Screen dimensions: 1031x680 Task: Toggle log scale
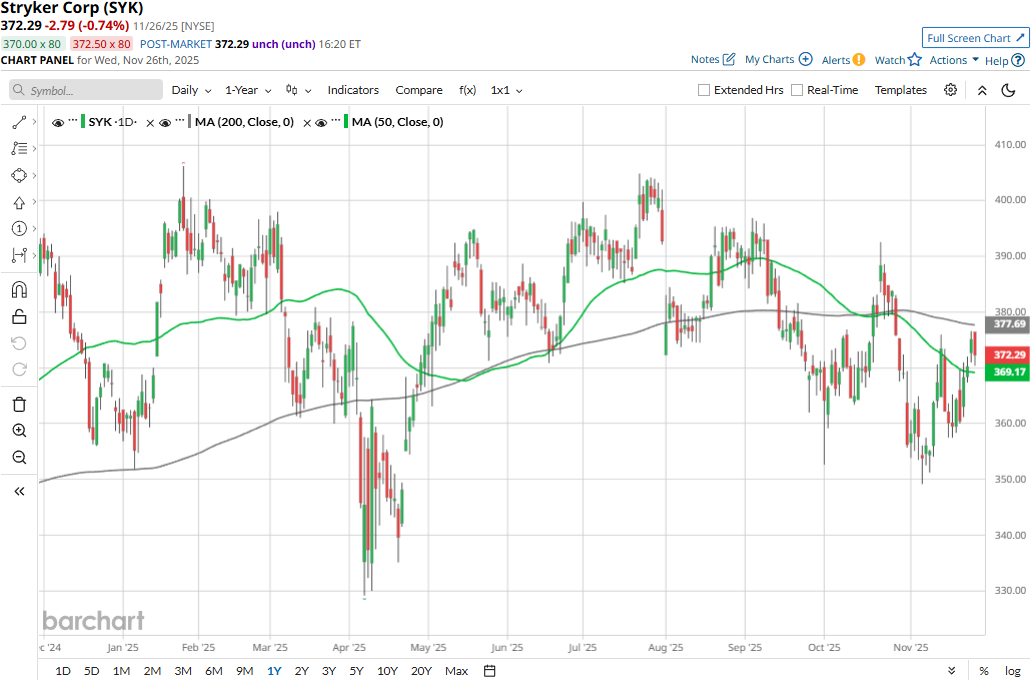coord(1013,671)
